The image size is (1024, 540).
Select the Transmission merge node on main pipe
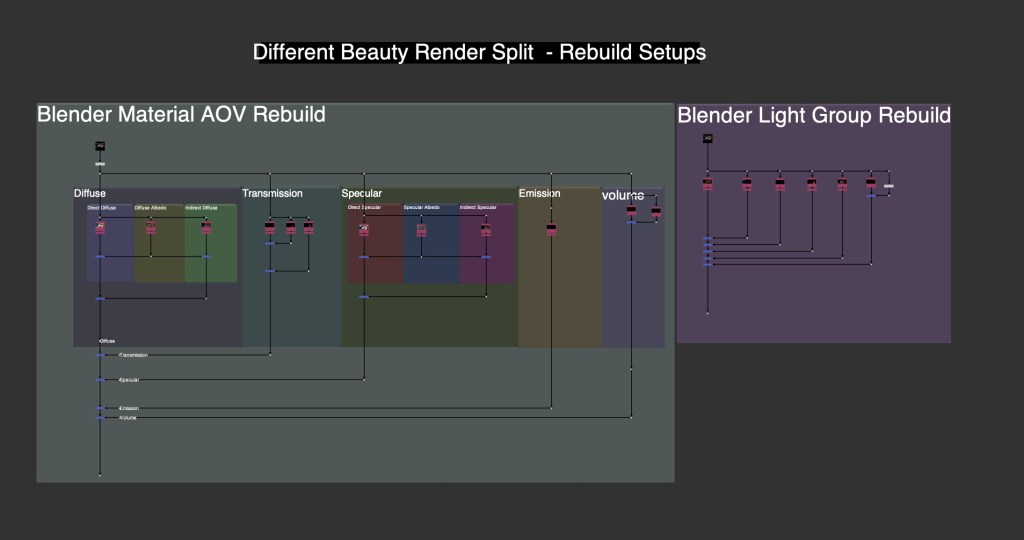[100, 355]
